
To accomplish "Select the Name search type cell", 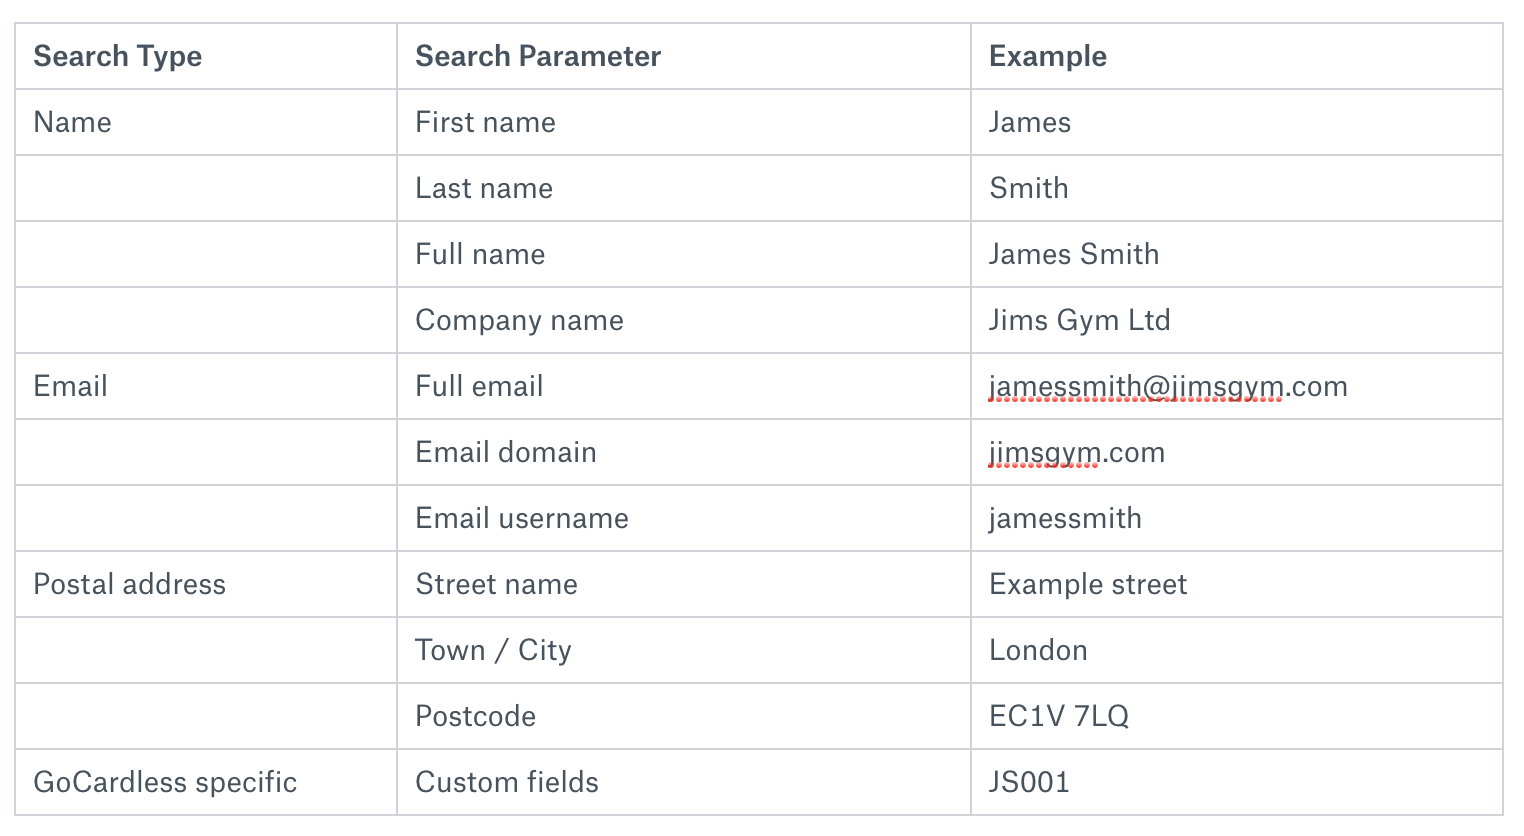I will coord(206,122).
